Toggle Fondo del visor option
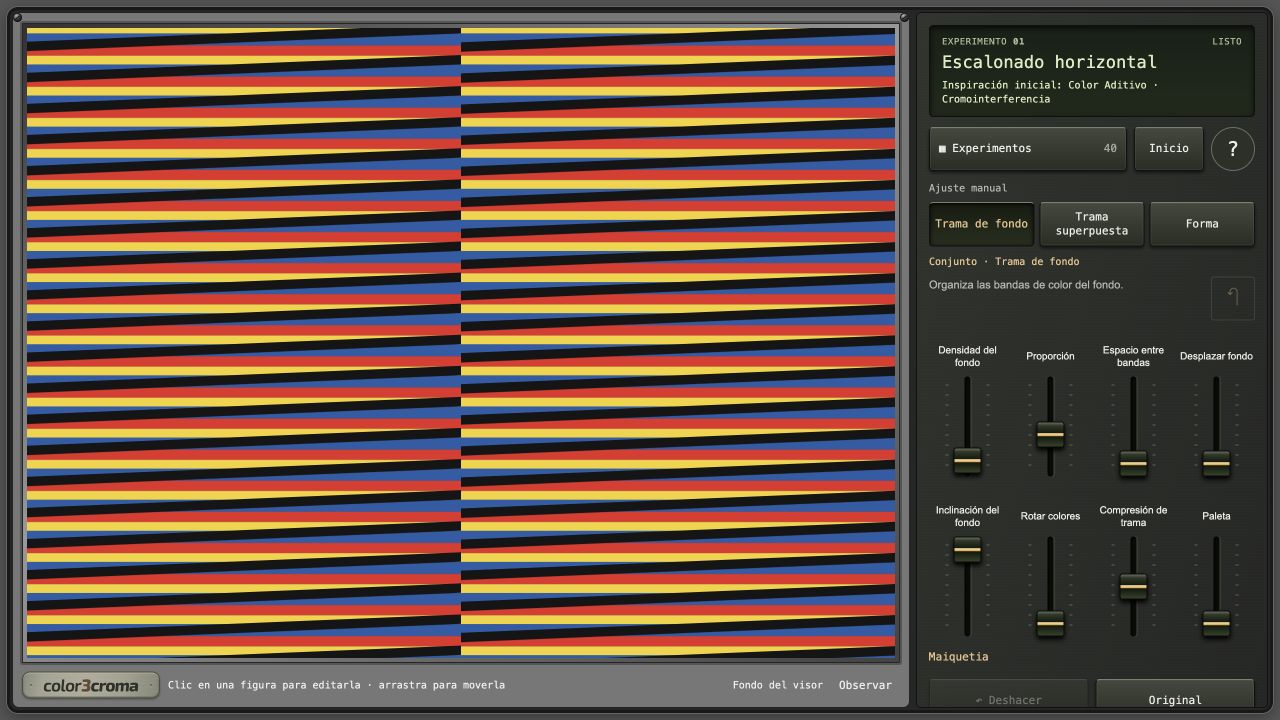 (778, 685)
